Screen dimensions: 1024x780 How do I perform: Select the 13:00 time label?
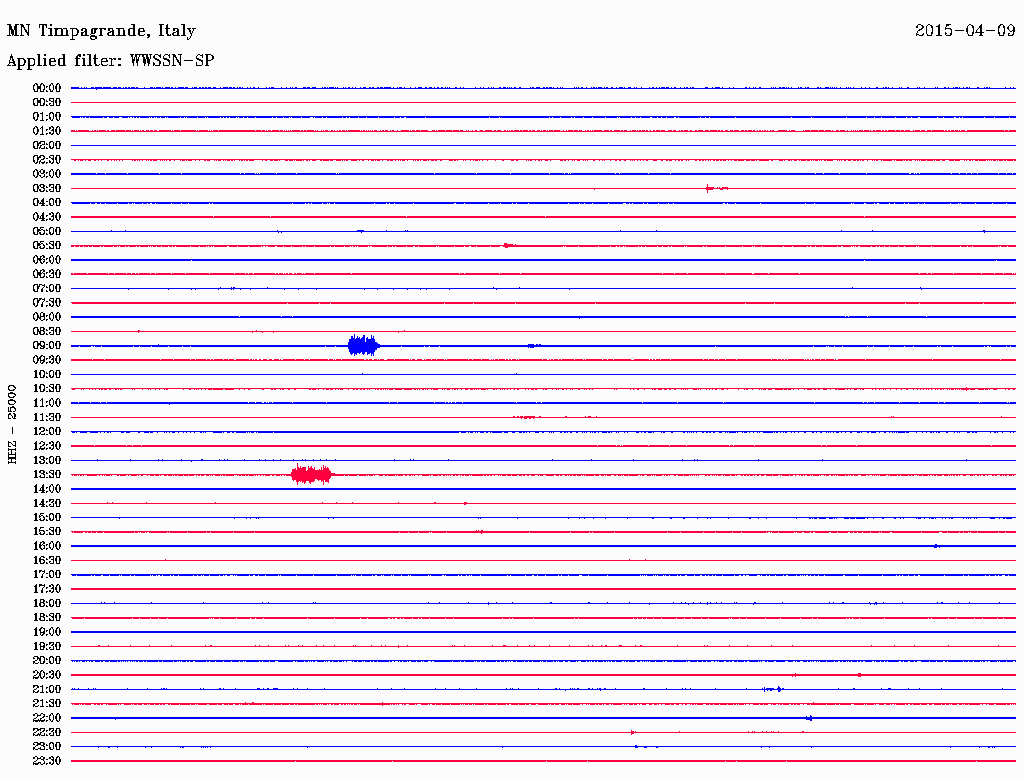[x=46, y=460]
